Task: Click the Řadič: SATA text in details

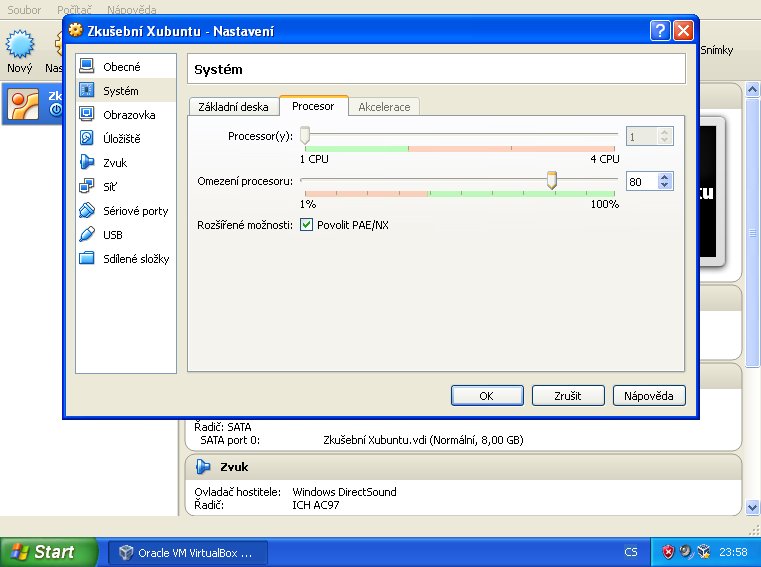Action: point(223,427)
